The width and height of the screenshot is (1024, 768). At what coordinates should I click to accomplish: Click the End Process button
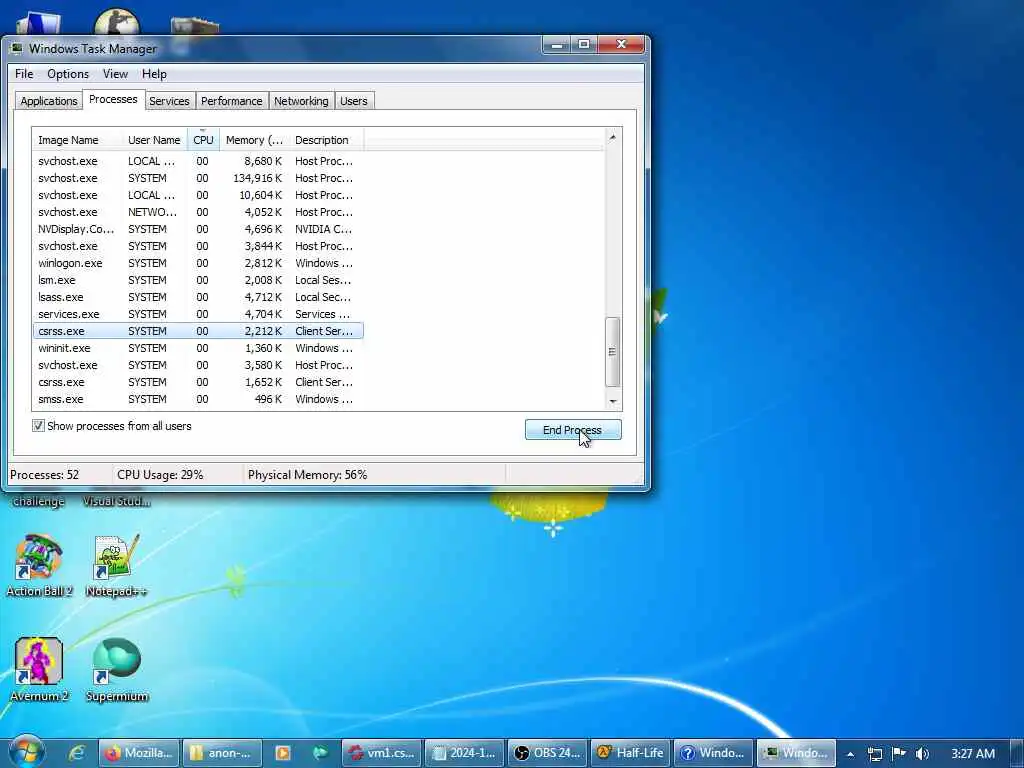pyautogui.click(x=573, y=430)
